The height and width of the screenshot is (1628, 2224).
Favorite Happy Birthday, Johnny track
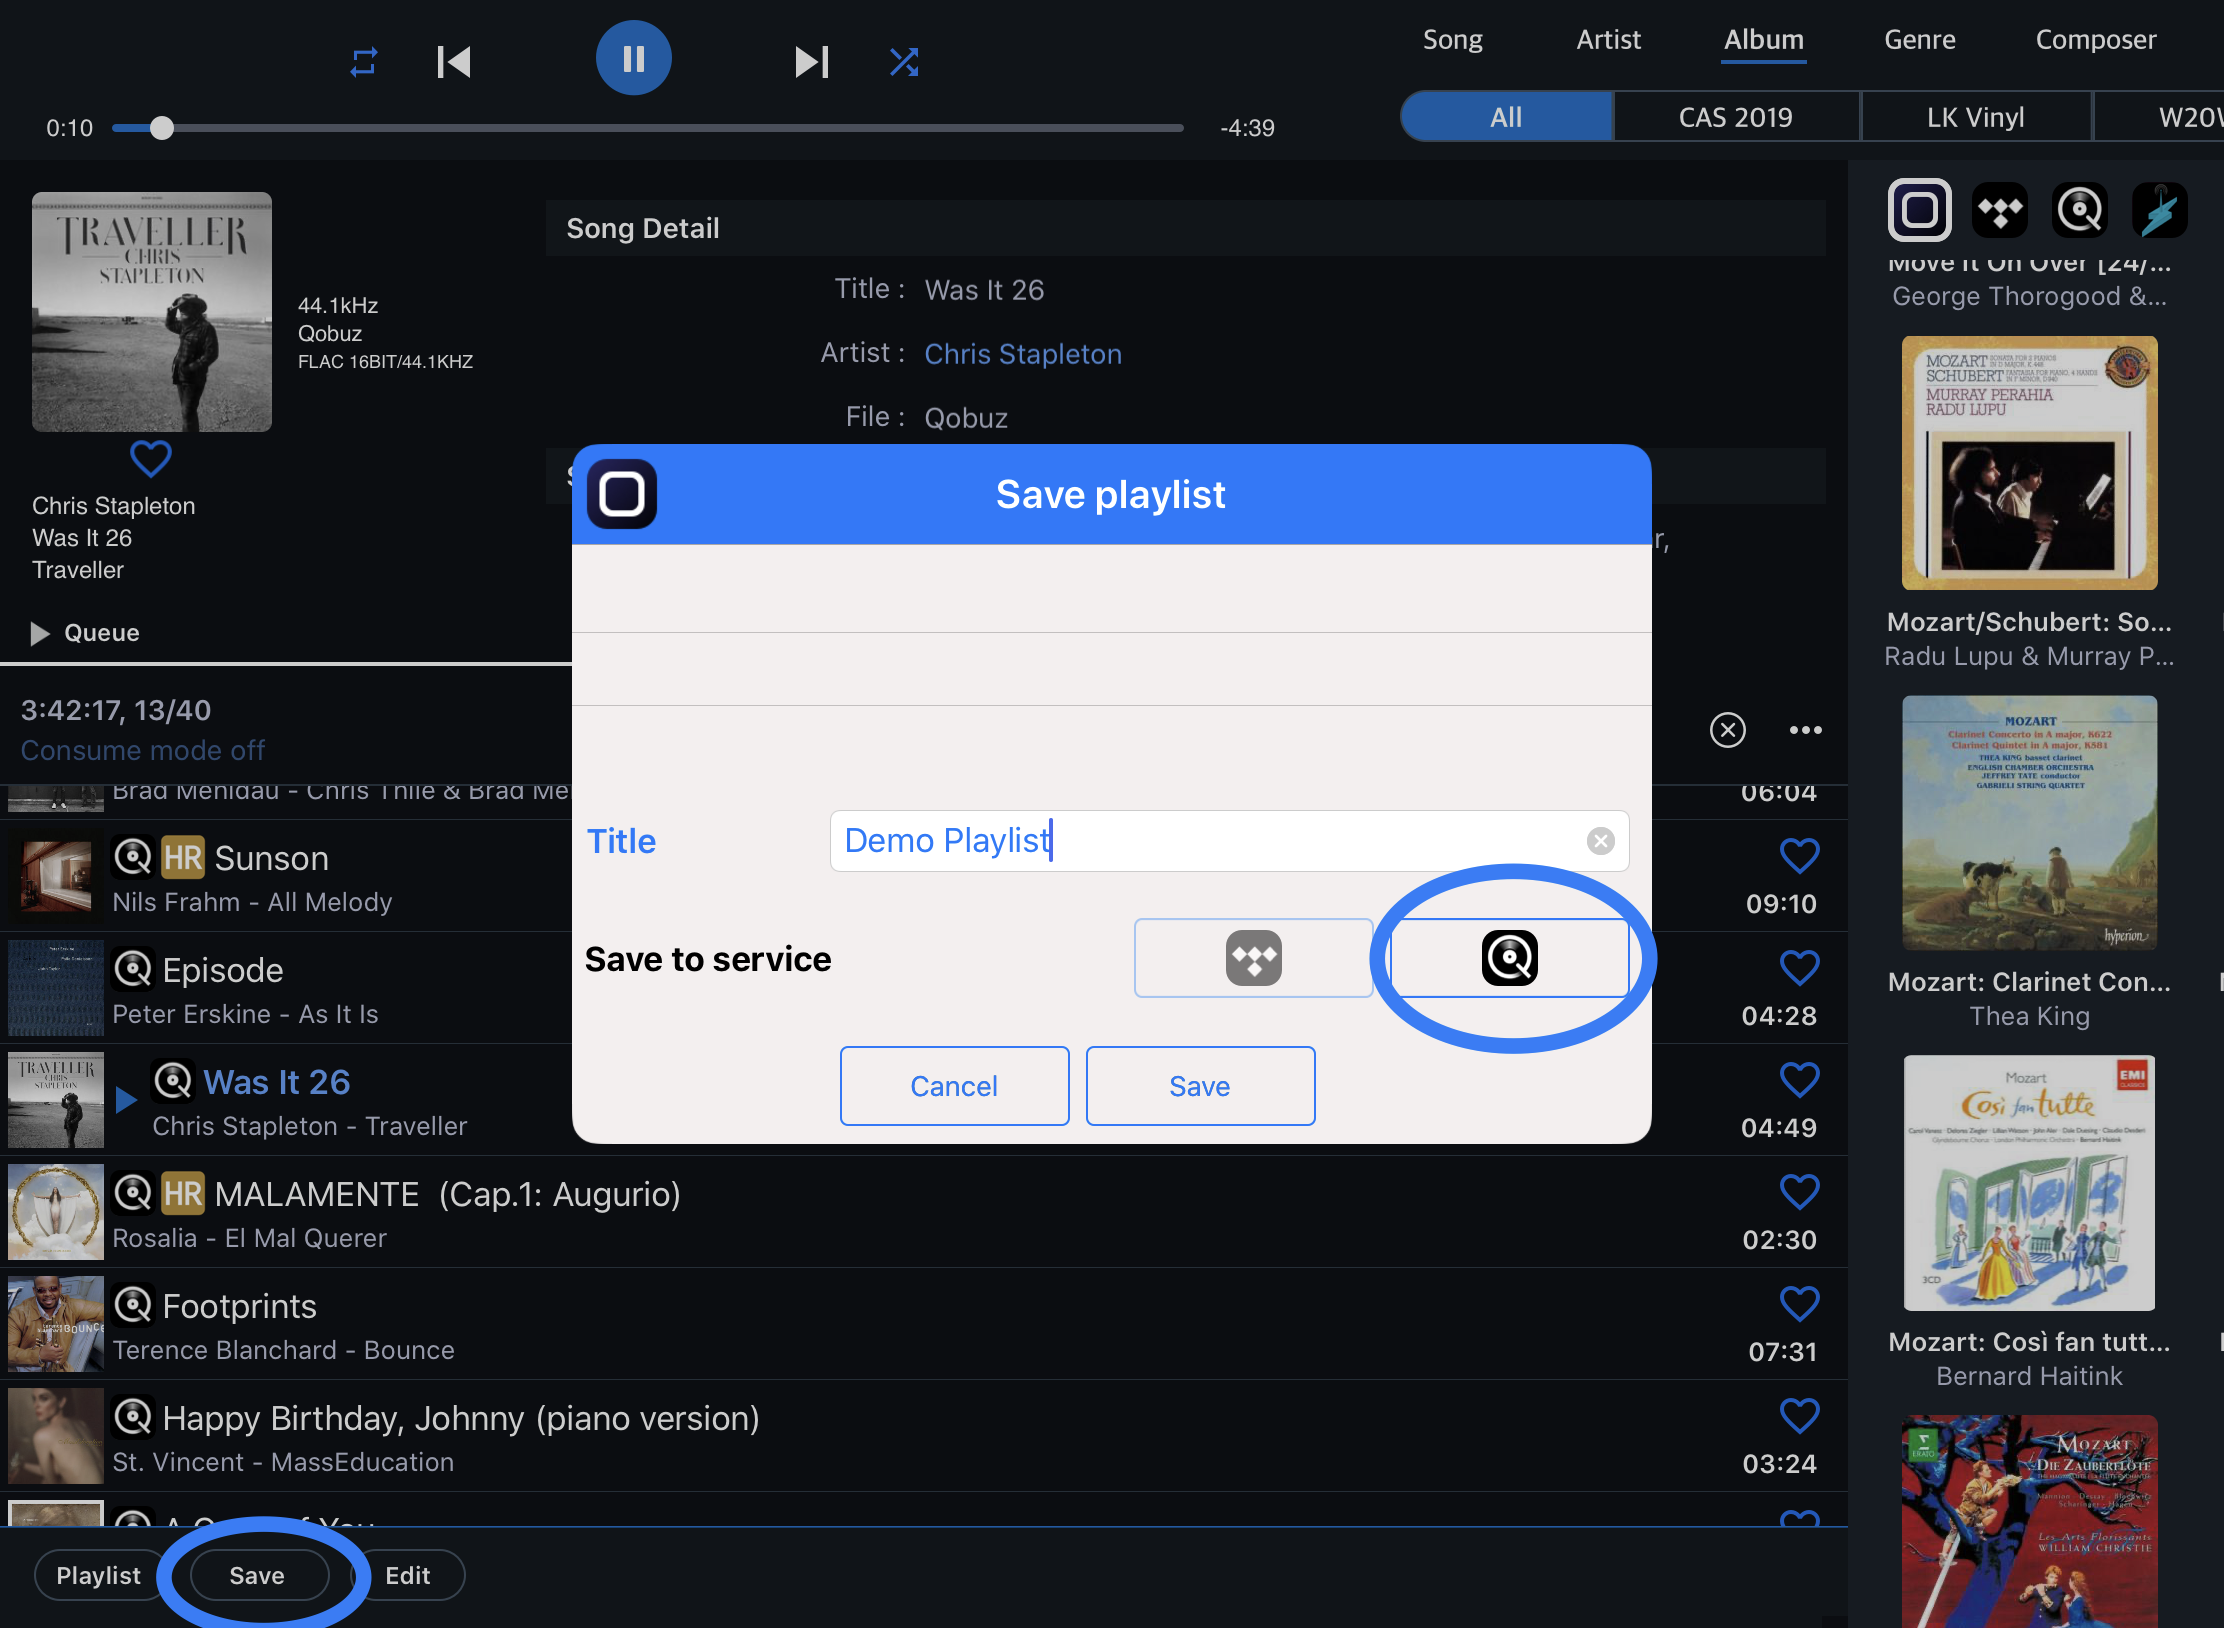point(1800,1416)
